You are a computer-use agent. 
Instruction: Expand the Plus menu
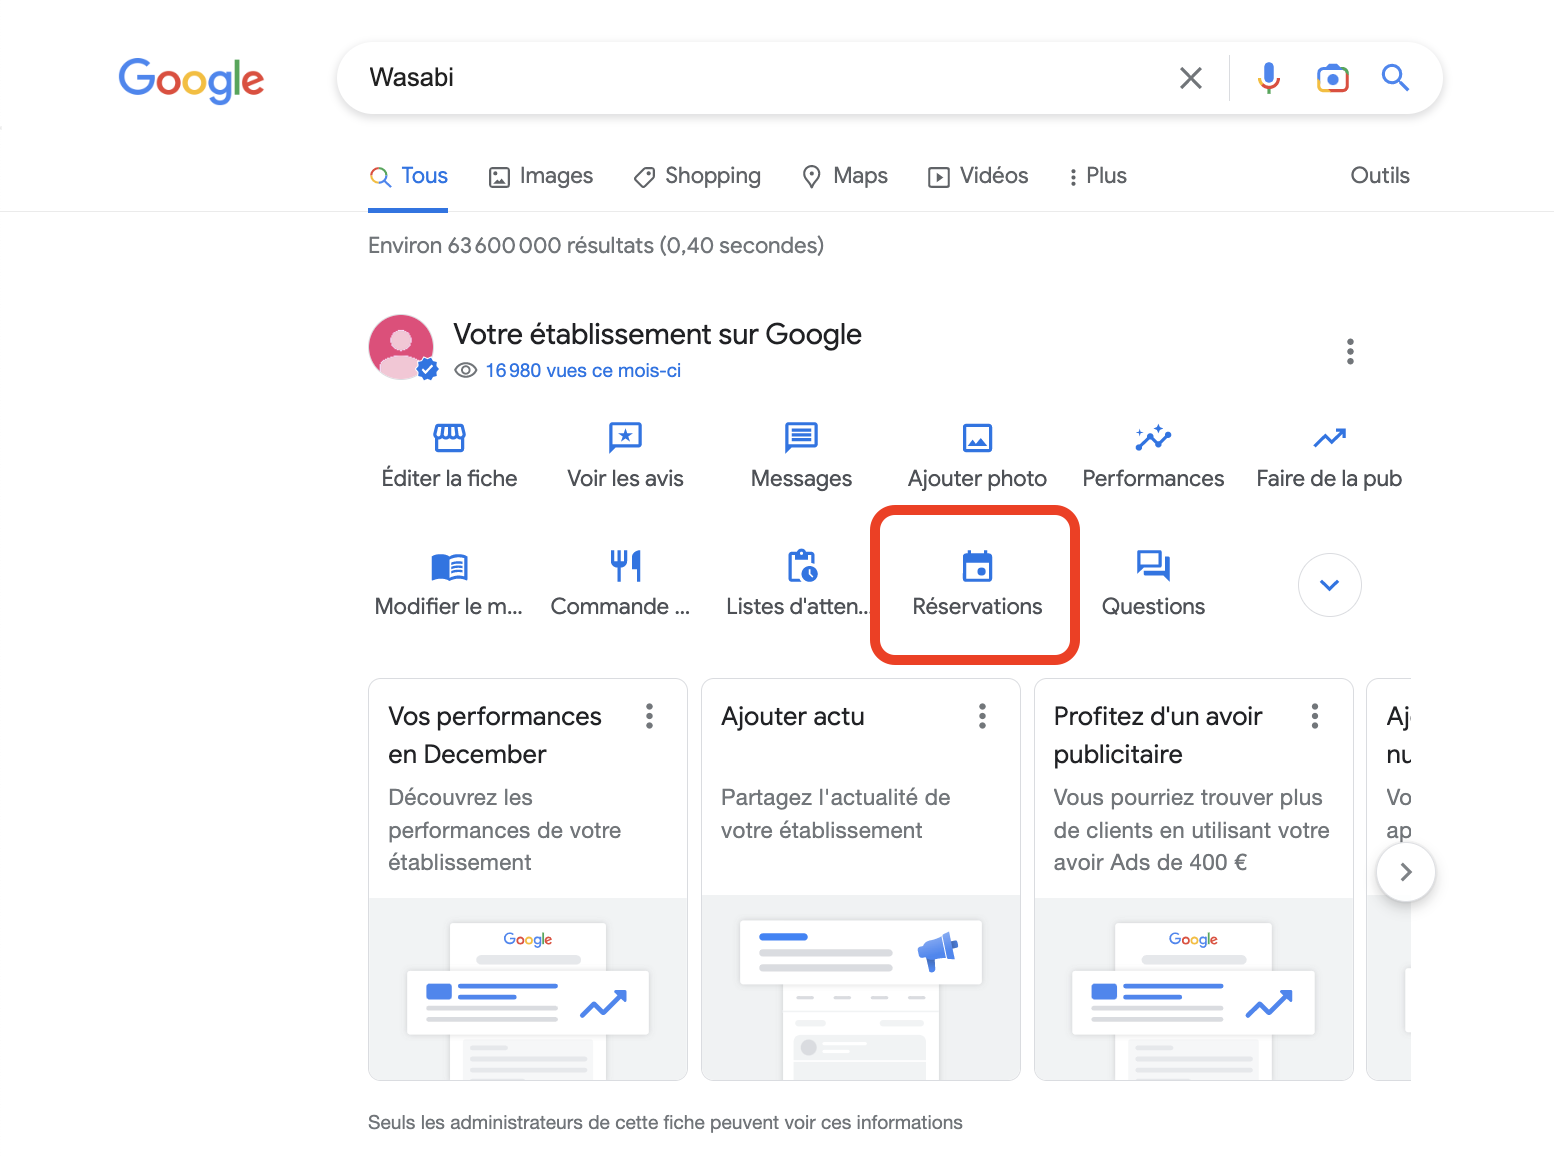[x=1097, y=176]
